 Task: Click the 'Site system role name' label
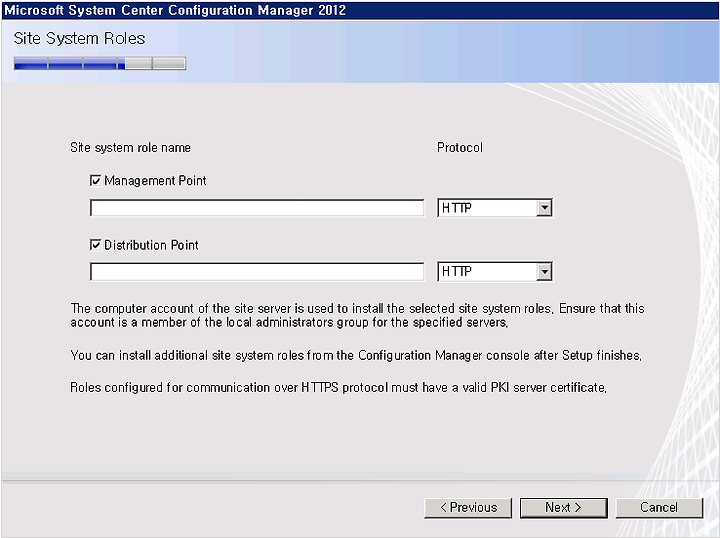coord(130,148)
